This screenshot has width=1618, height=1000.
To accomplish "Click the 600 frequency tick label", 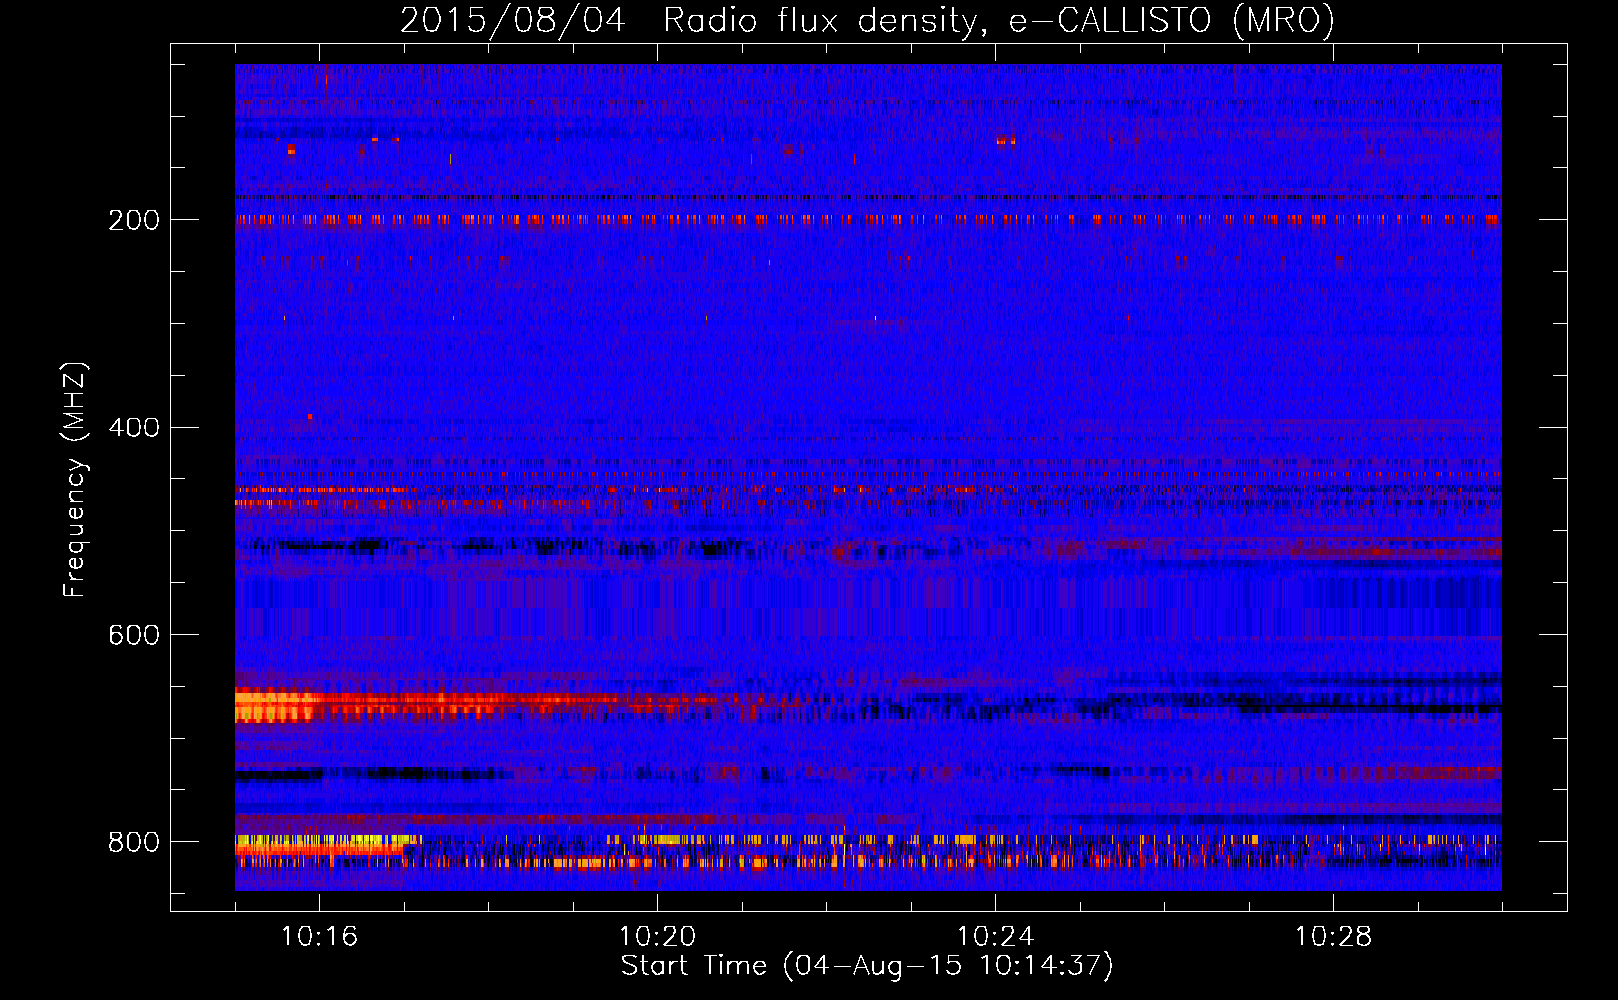I will point(134,635).
